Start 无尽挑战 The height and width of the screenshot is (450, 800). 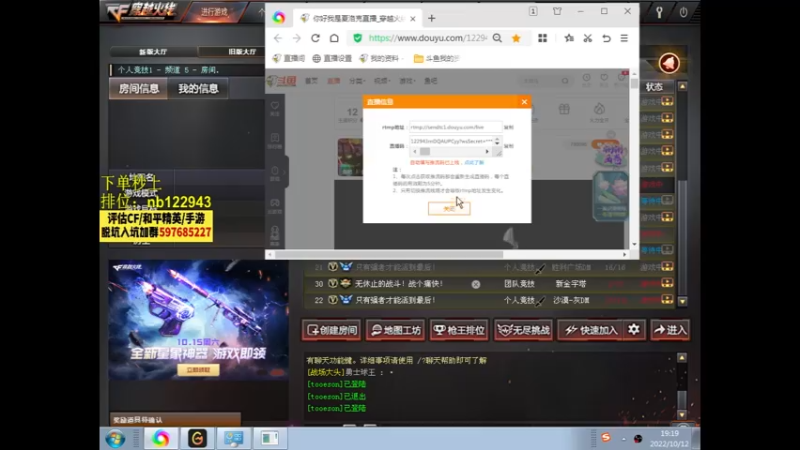523,330
